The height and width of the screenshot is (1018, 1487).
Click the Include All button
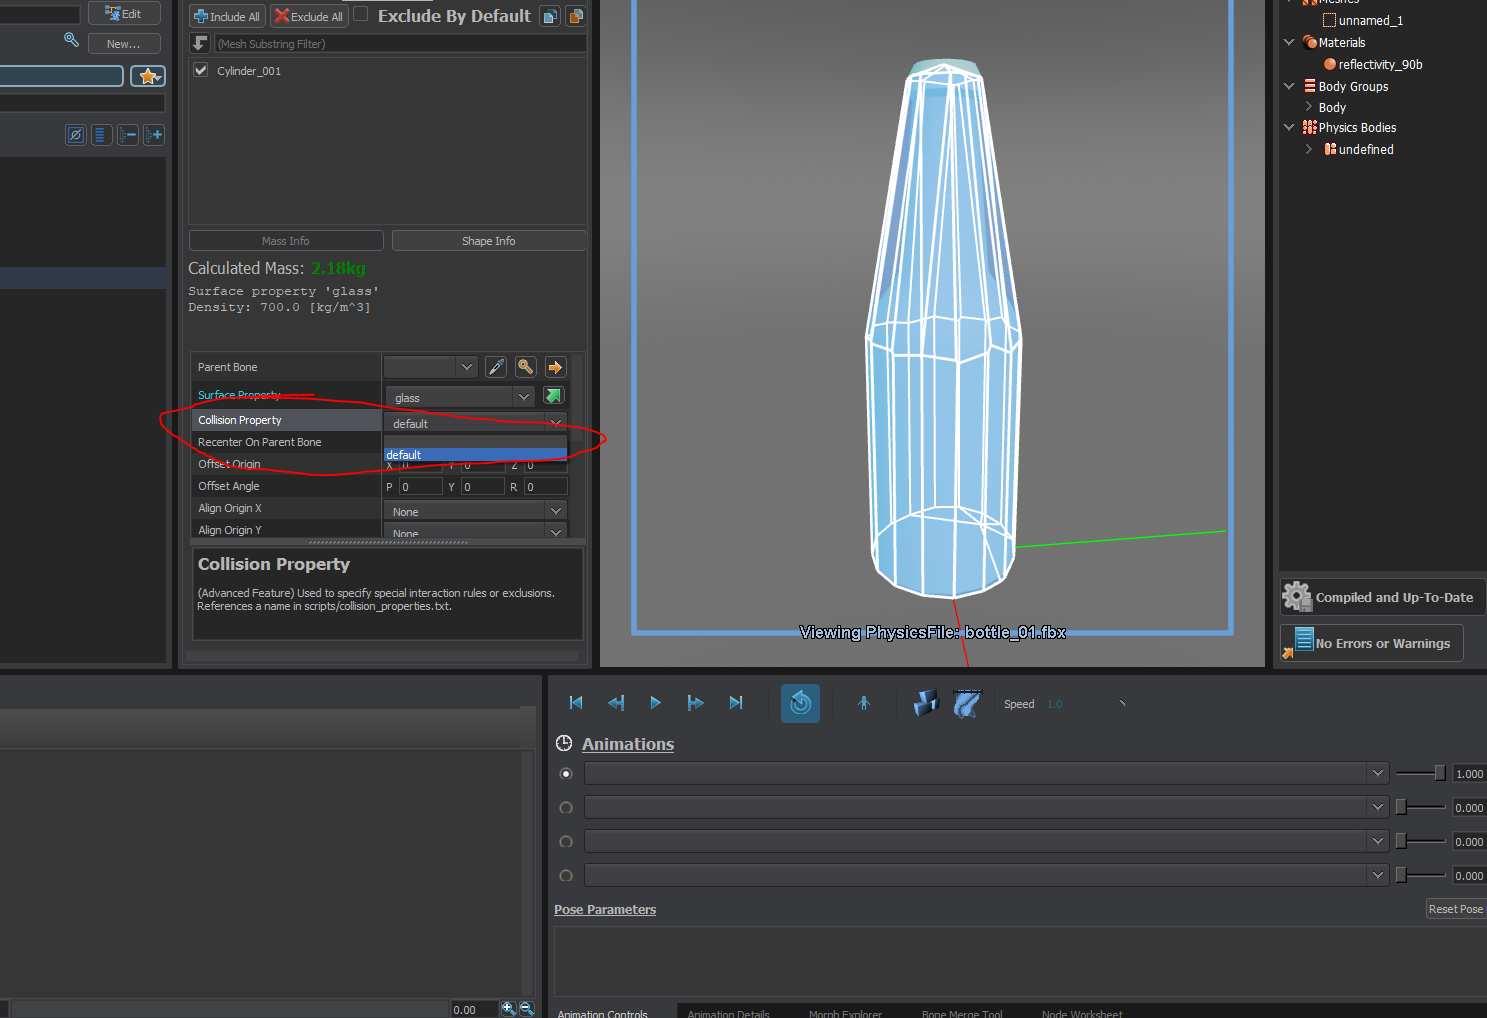click(x=226, y=15)
